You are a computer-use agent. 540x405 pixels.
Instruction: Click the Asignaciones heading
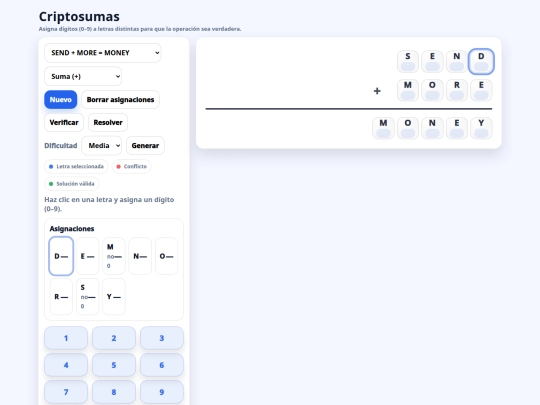(72, 229)
